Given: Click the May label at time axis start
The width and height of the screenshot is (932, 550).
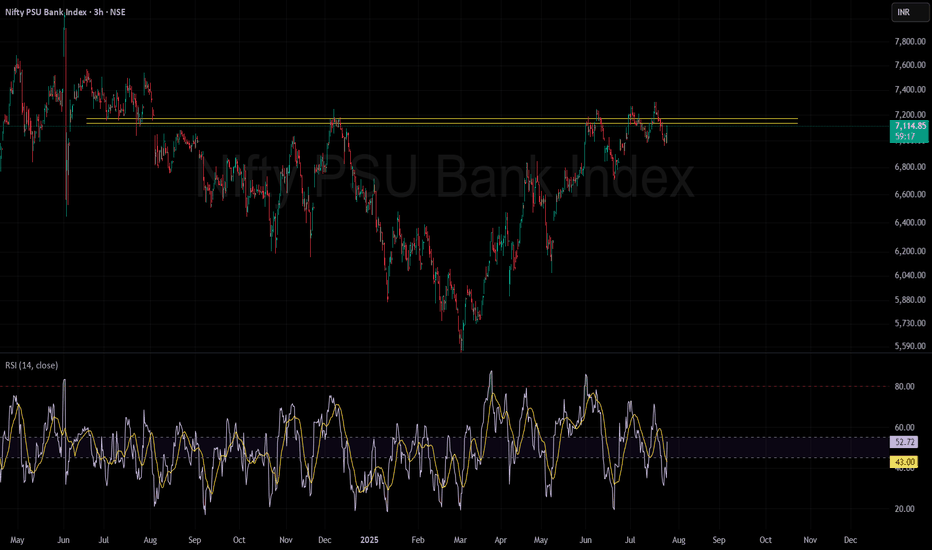Looking at the screenshot, I should (17, 540).
